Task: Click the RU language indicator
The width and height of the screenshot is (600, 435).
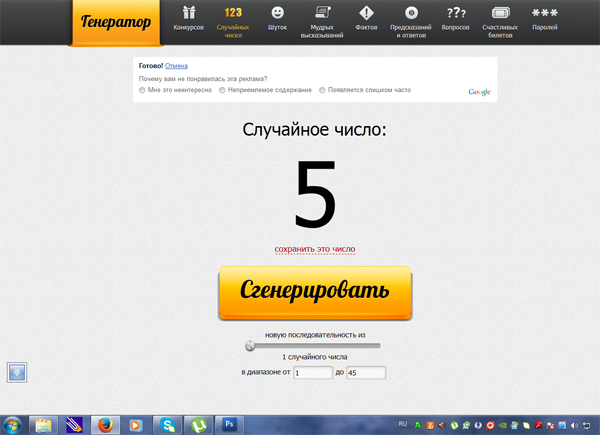Action: (x=403, y=424)
